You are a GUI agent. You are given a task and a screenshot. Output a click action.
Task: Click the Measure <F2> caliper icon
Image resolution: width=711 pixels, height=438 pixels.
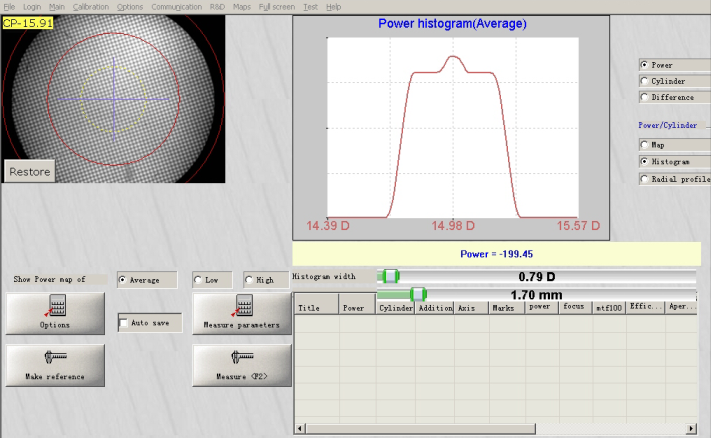tap(242, 358)
